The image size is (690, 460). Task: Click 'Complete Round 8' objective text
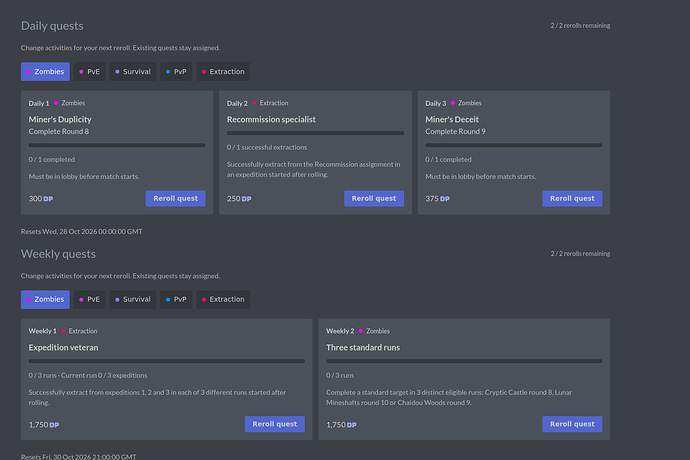coord(59,132)
